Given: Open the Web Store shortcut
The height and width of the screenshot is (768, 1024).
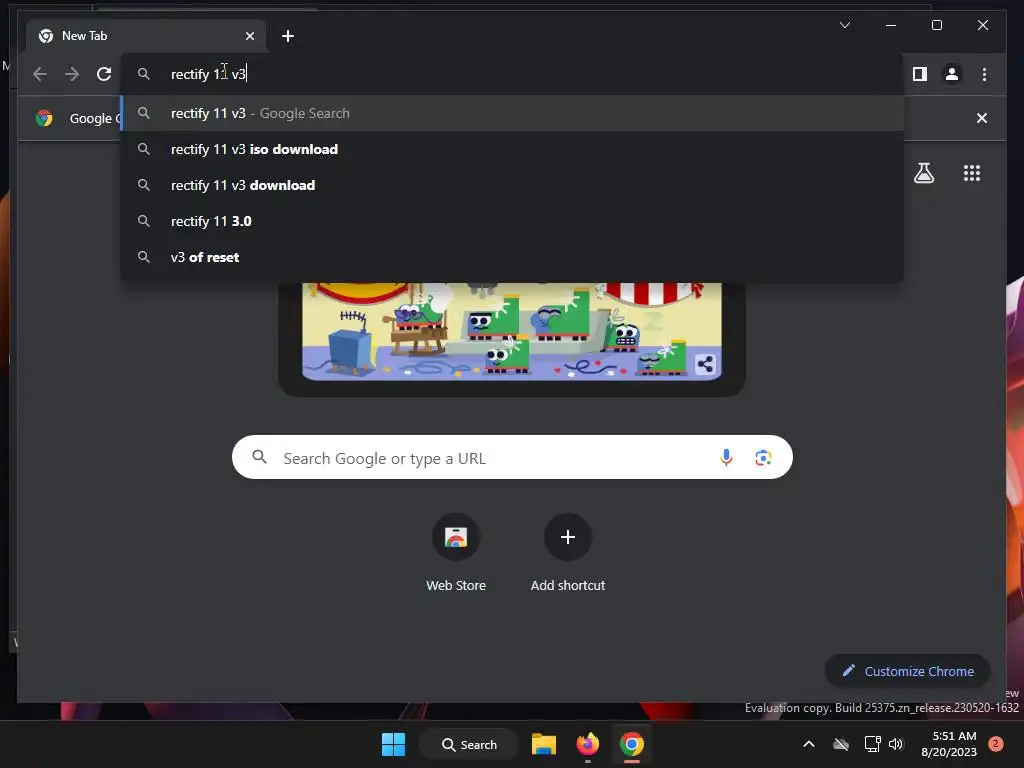Looking at the screenshot, I should tap(456, 553).
